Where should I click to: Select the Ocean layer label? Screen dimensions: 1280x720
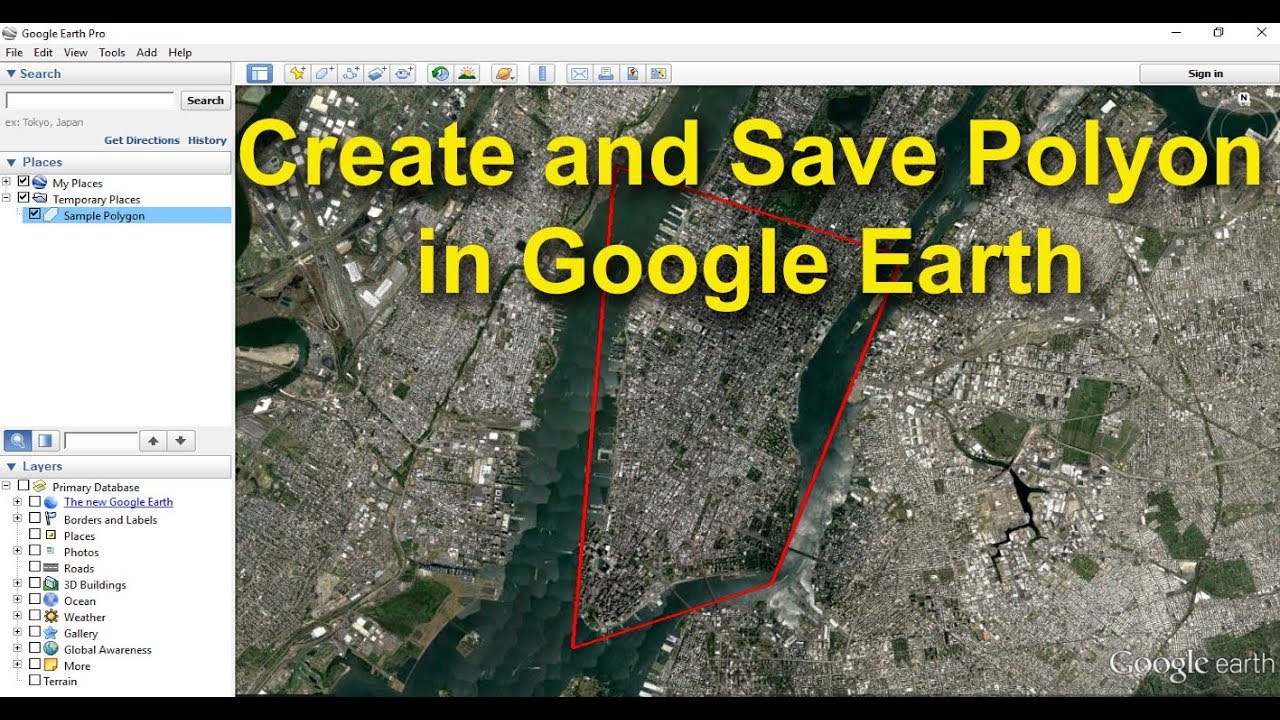point(80,601)
